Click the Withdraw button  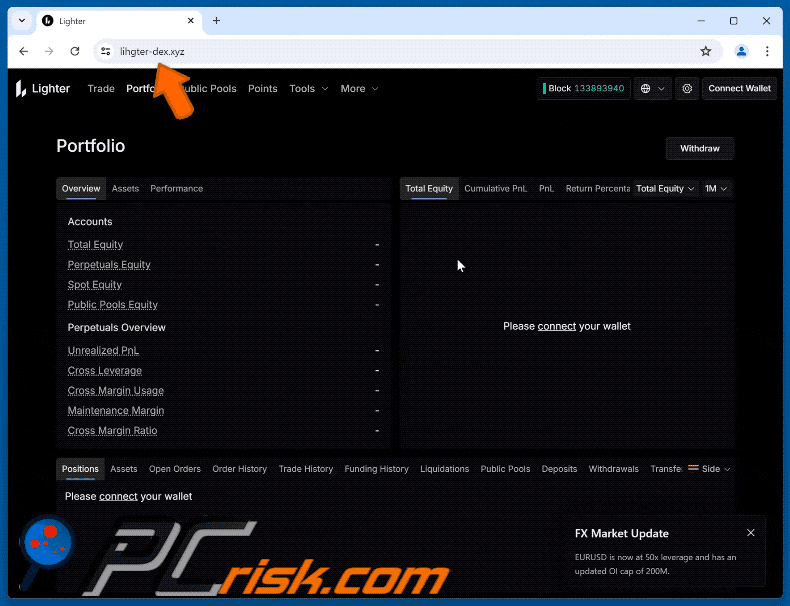coord(699,149)
